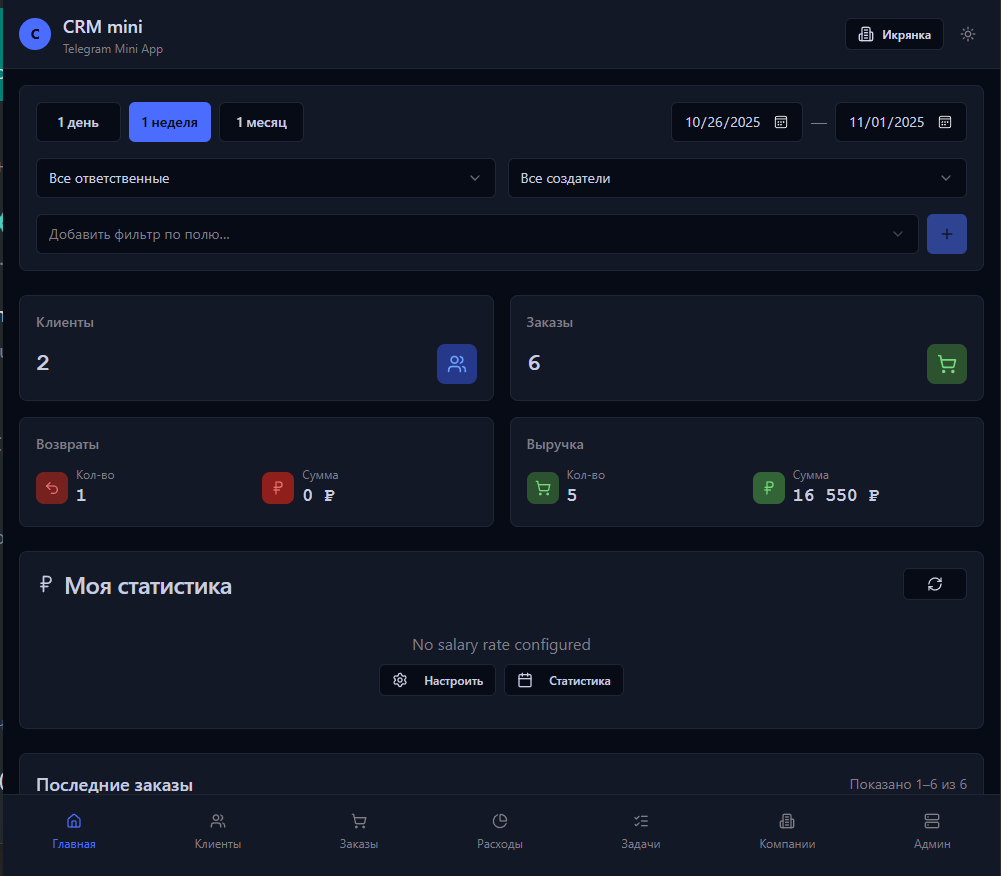Viewport: 1001px width, 876px height.
Task: Open the end date calendar picker icon
Action: (945, 122)
